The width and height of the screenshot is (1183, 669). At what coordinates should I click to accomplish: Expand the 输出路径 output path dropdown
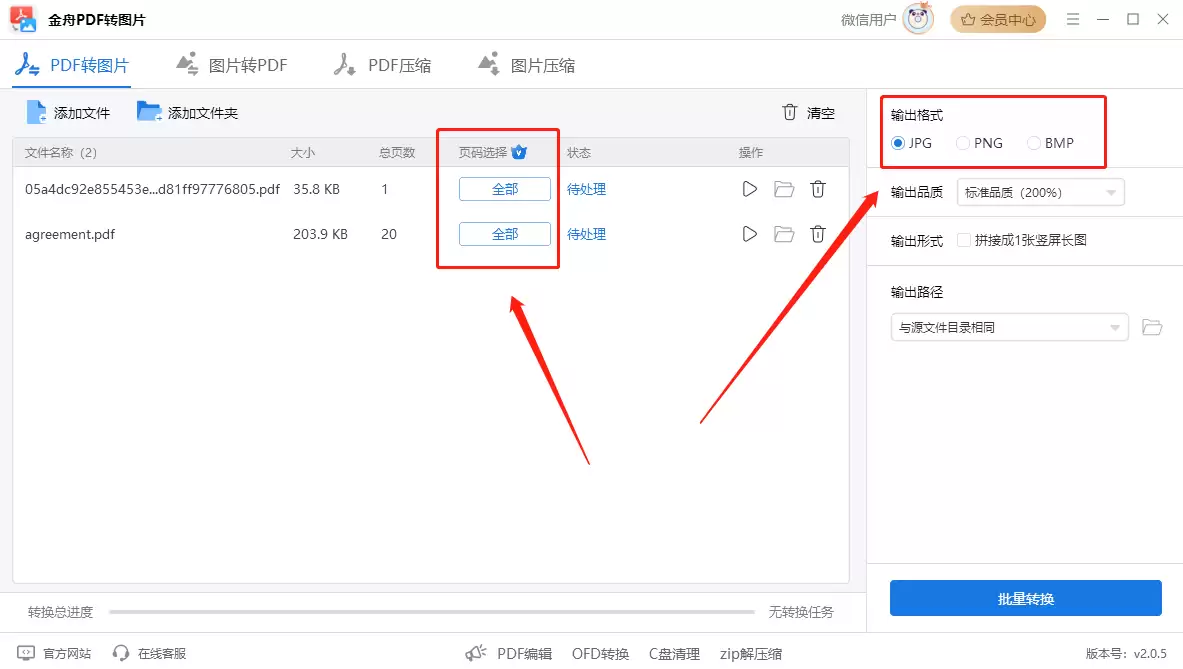[1009, 327]
